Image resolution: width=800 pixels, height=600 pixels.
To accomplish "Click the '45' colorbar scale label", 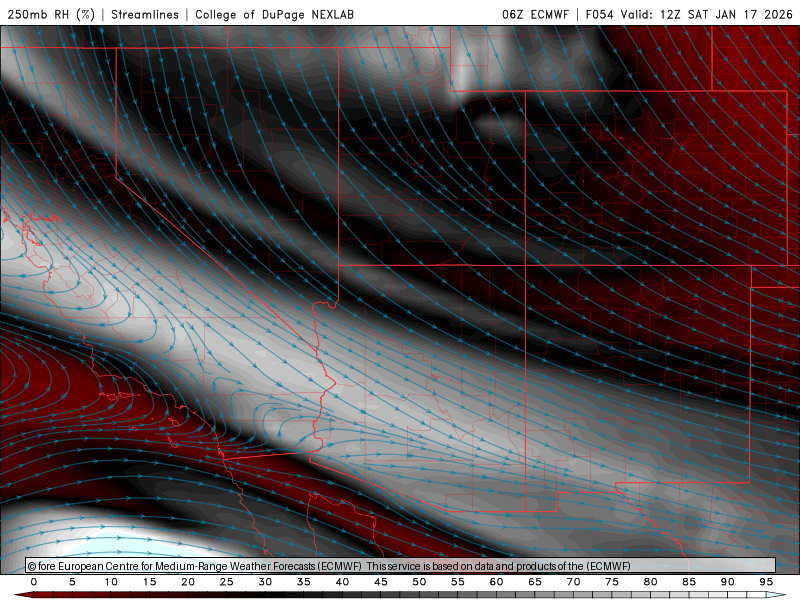I will 381,582.
